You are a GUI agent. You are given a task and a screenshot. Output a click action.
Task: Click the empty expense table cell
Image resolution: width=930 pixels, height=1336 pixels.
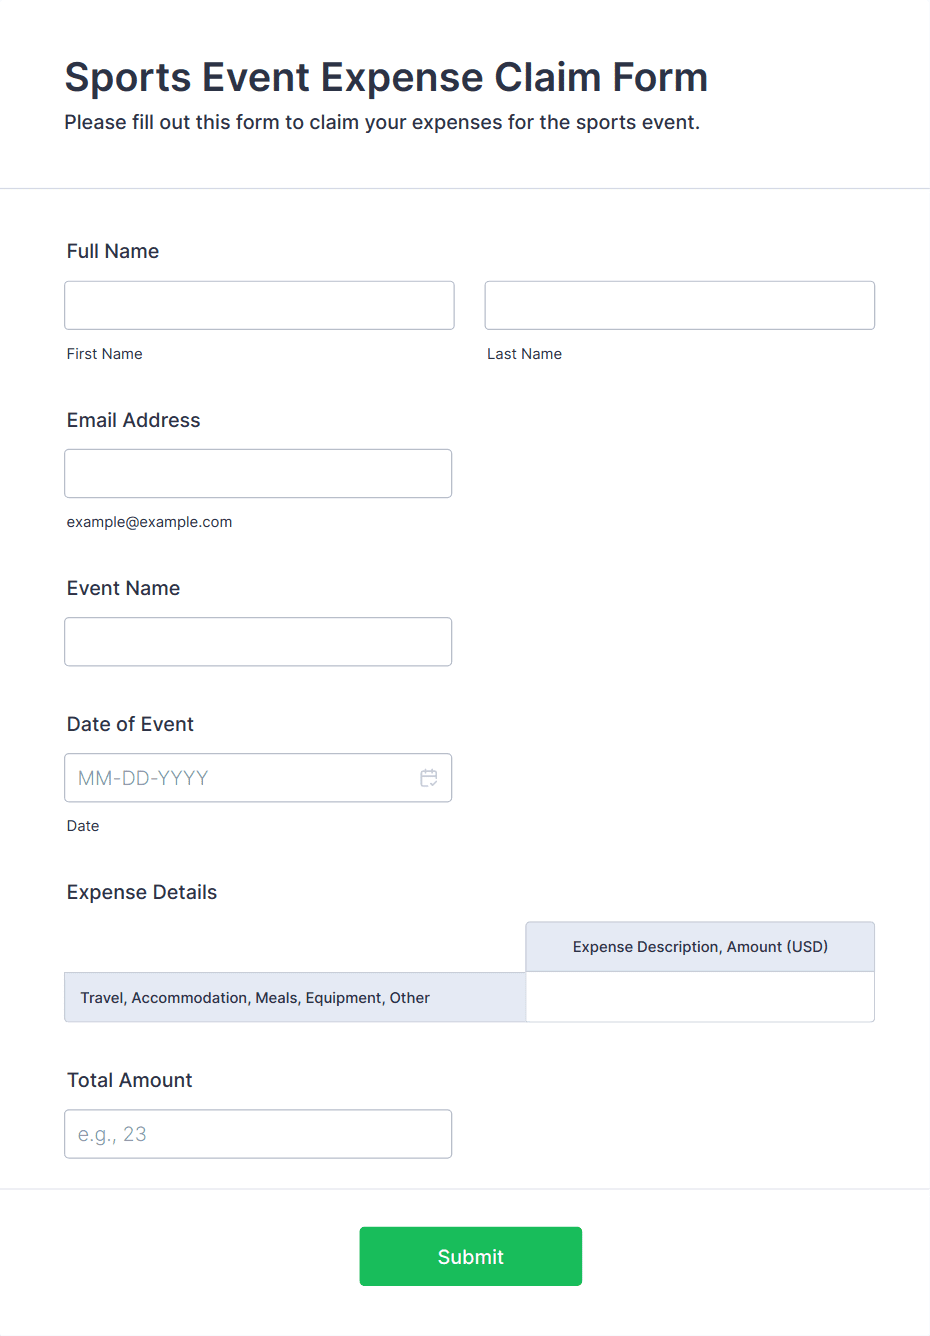(x=699, y=997)
